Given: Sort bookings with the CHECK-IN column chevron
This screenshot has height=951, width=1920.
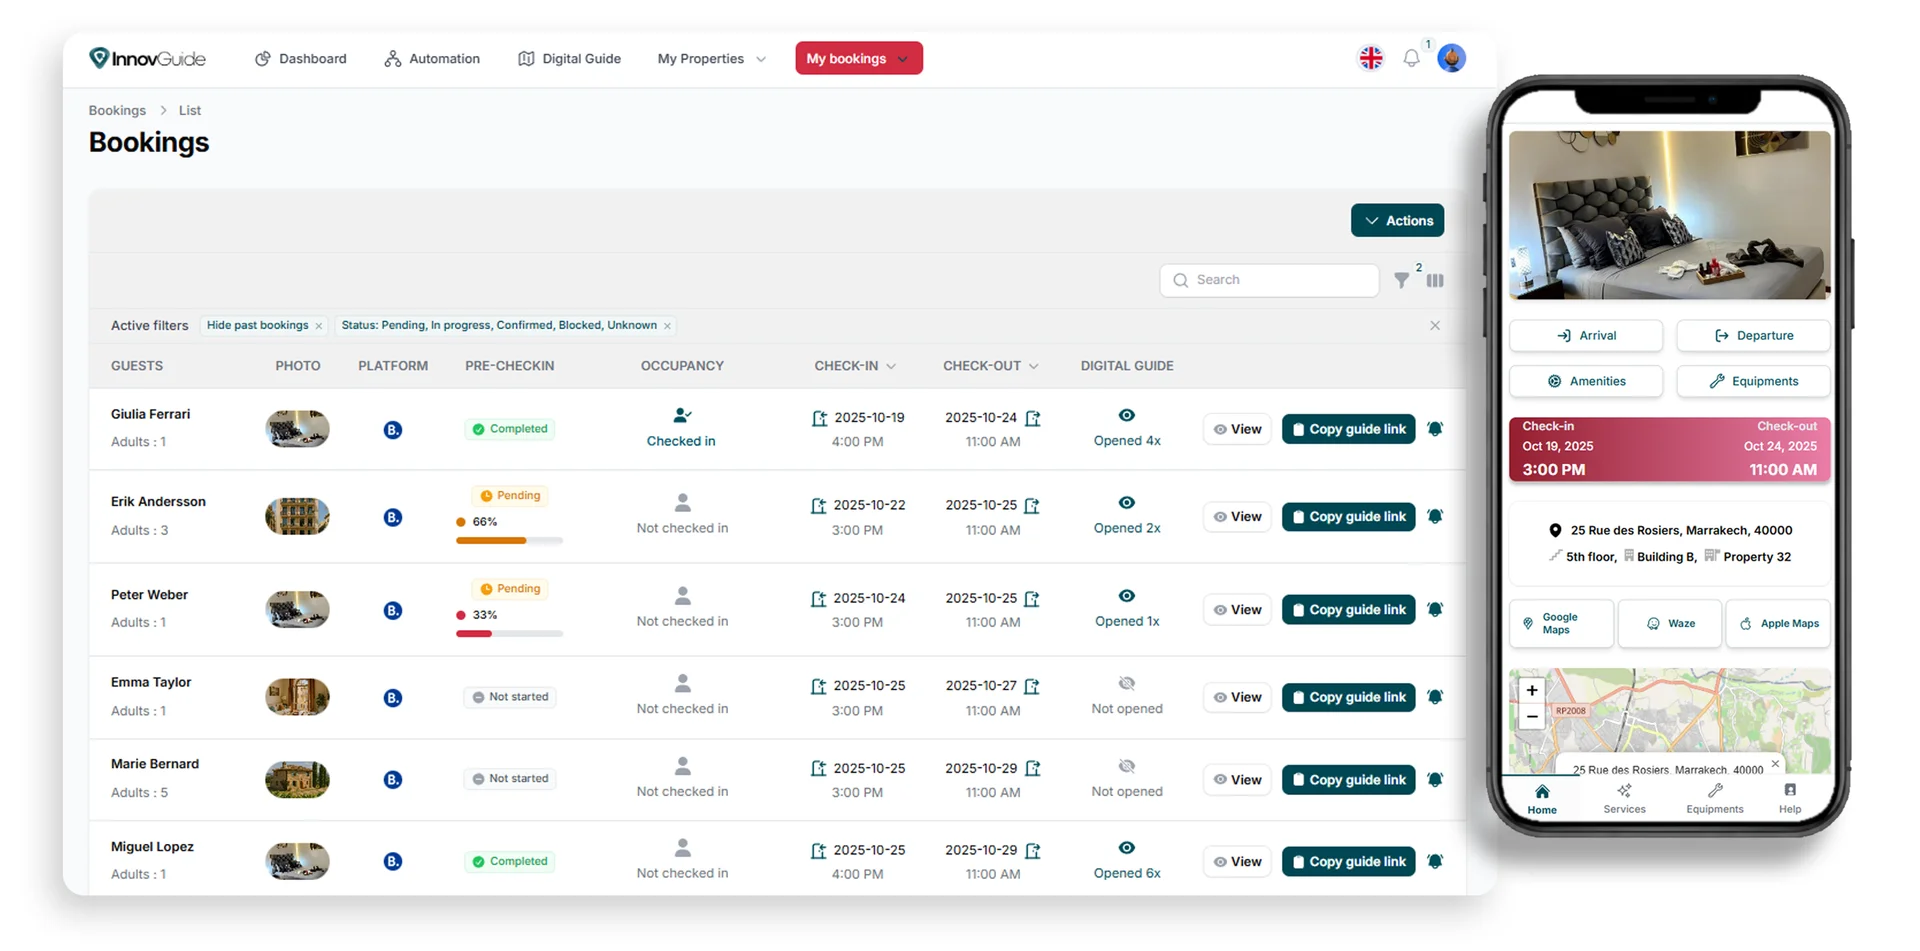Looking at the screenshot, I should 890,366.
